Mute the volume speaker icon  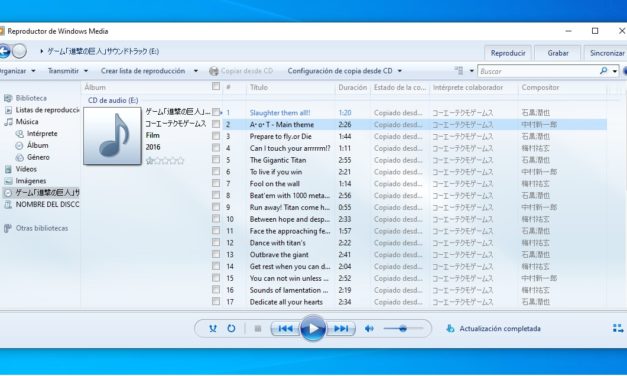coord(369,328)
